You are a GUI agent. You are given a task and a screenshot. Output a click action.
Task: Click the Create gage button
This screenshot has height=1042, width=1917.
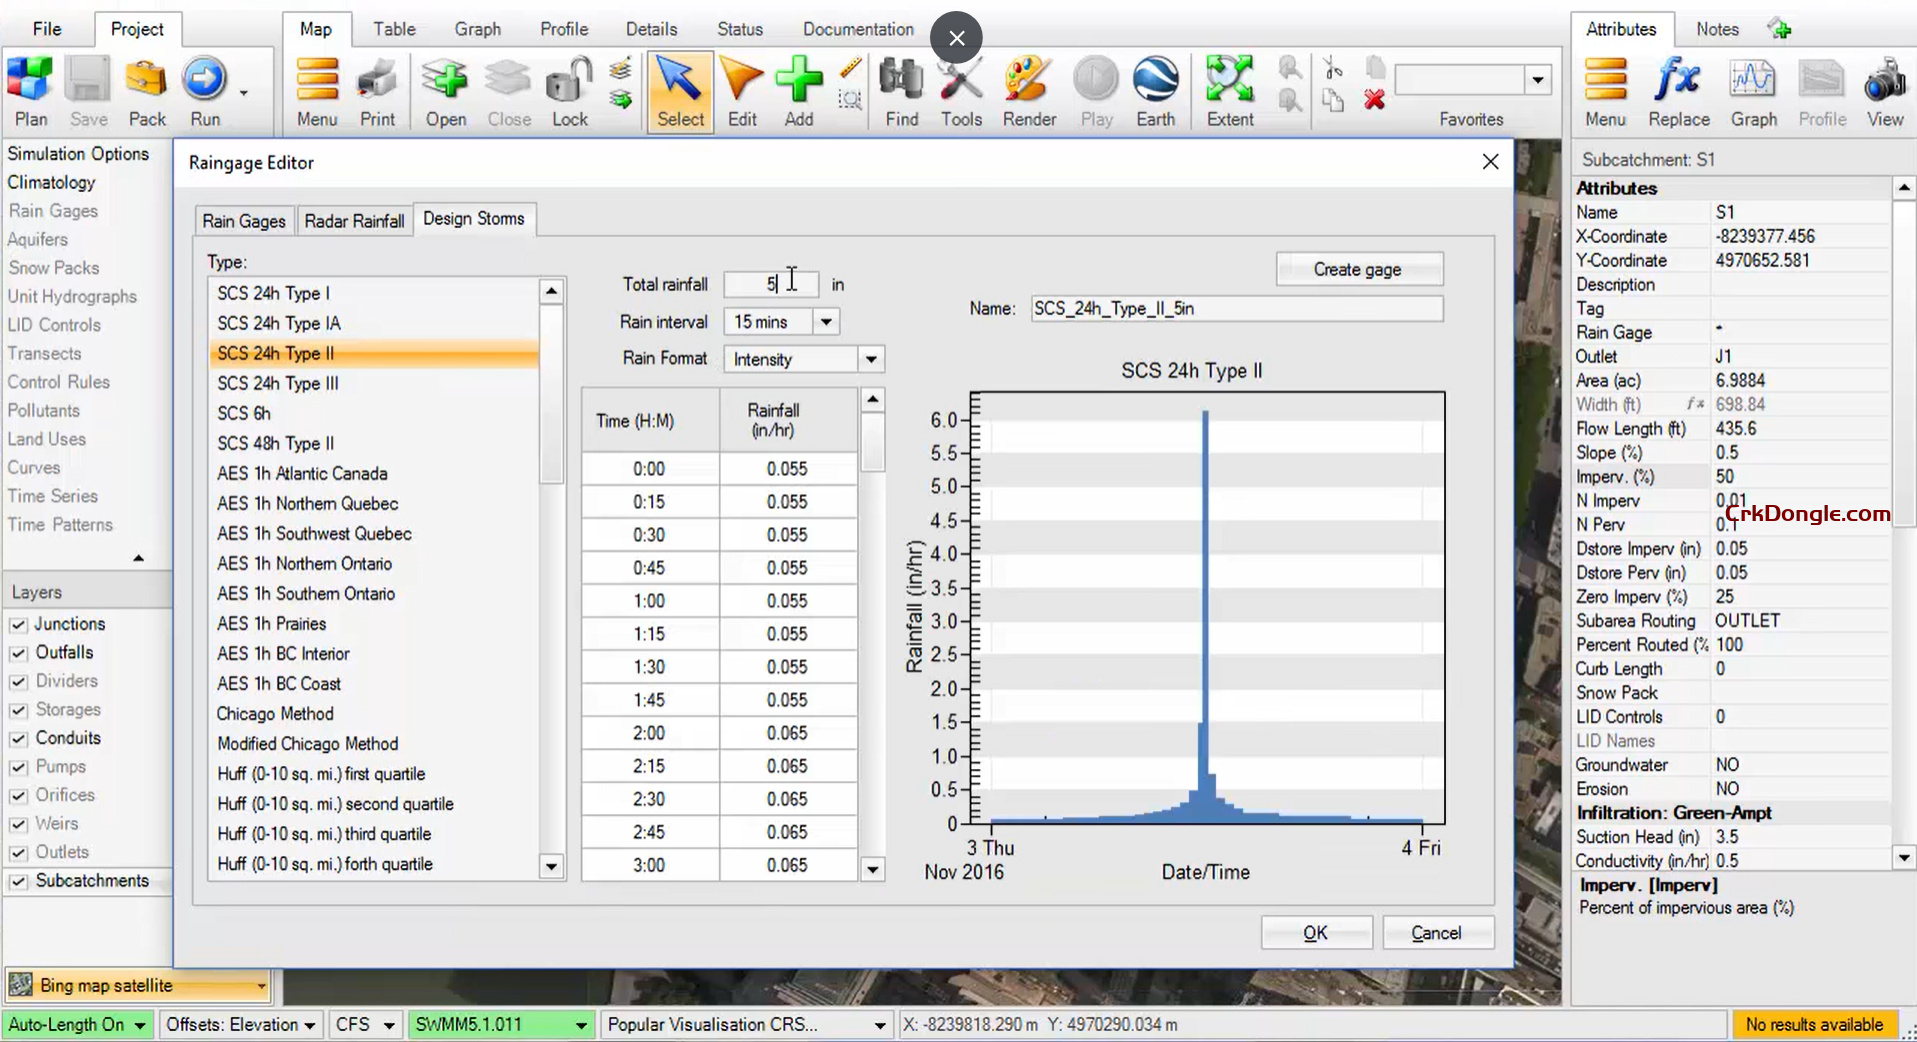click(x=1358, y=268)
